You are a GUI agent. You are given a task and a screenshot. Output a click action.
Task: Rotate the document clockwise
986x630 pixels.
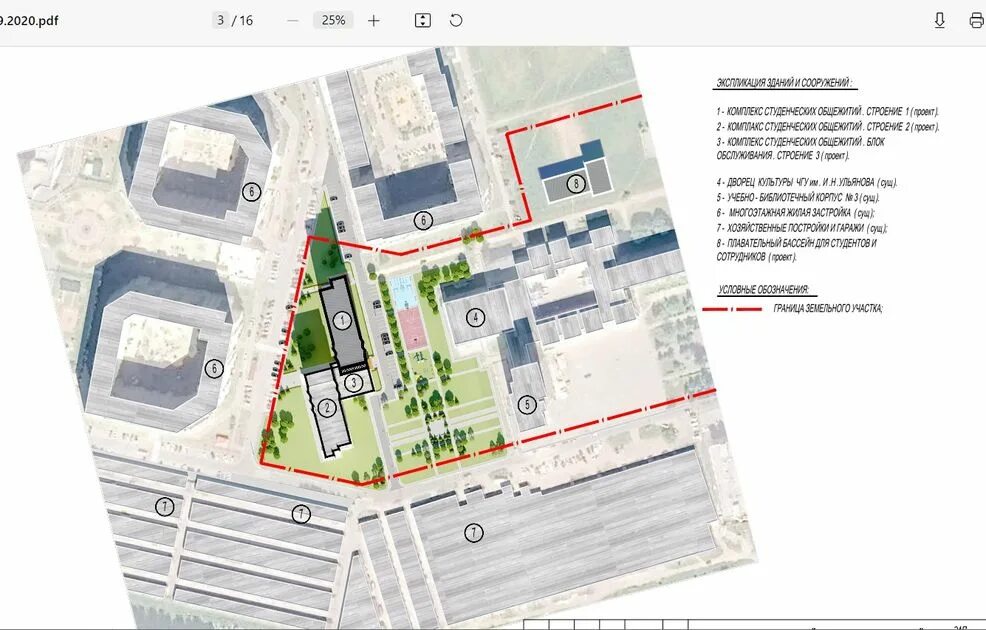click(456, 20)
